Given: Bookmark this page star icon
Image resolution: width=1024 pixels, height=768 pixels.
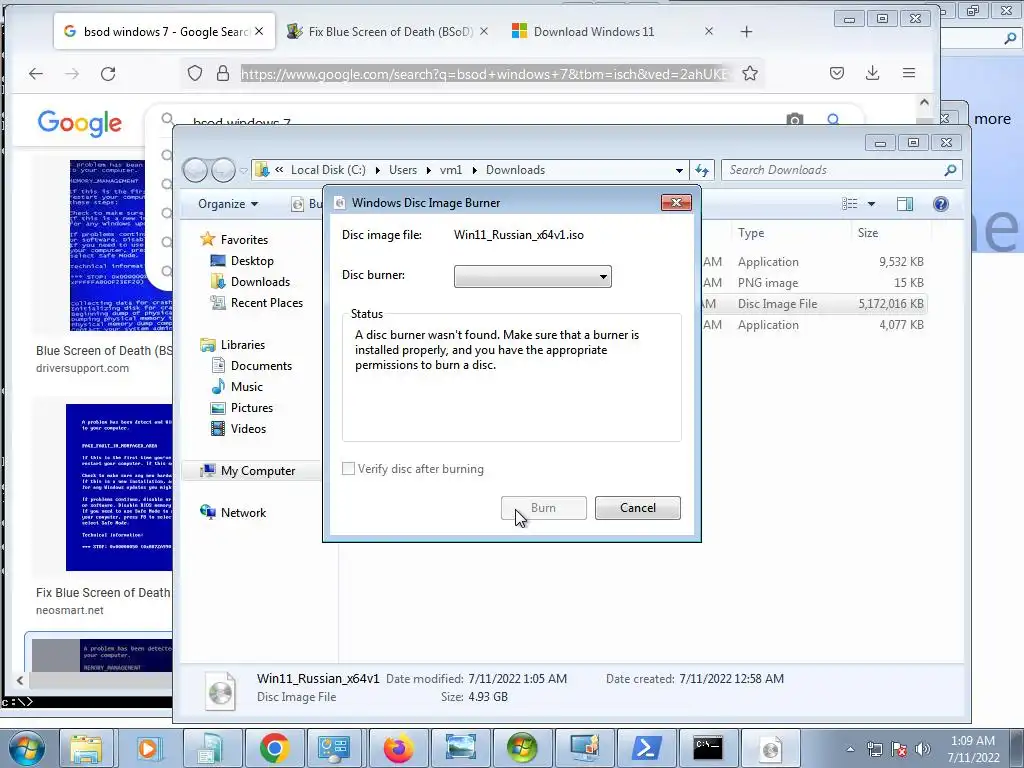Looking at the screenshot, I should click(750, 73).
